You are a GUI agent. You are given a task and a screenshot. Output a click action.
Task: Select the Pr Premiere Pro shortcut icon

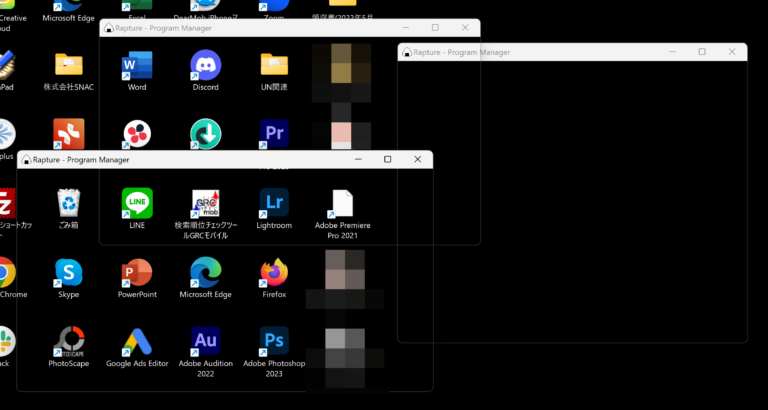[274, 134]
